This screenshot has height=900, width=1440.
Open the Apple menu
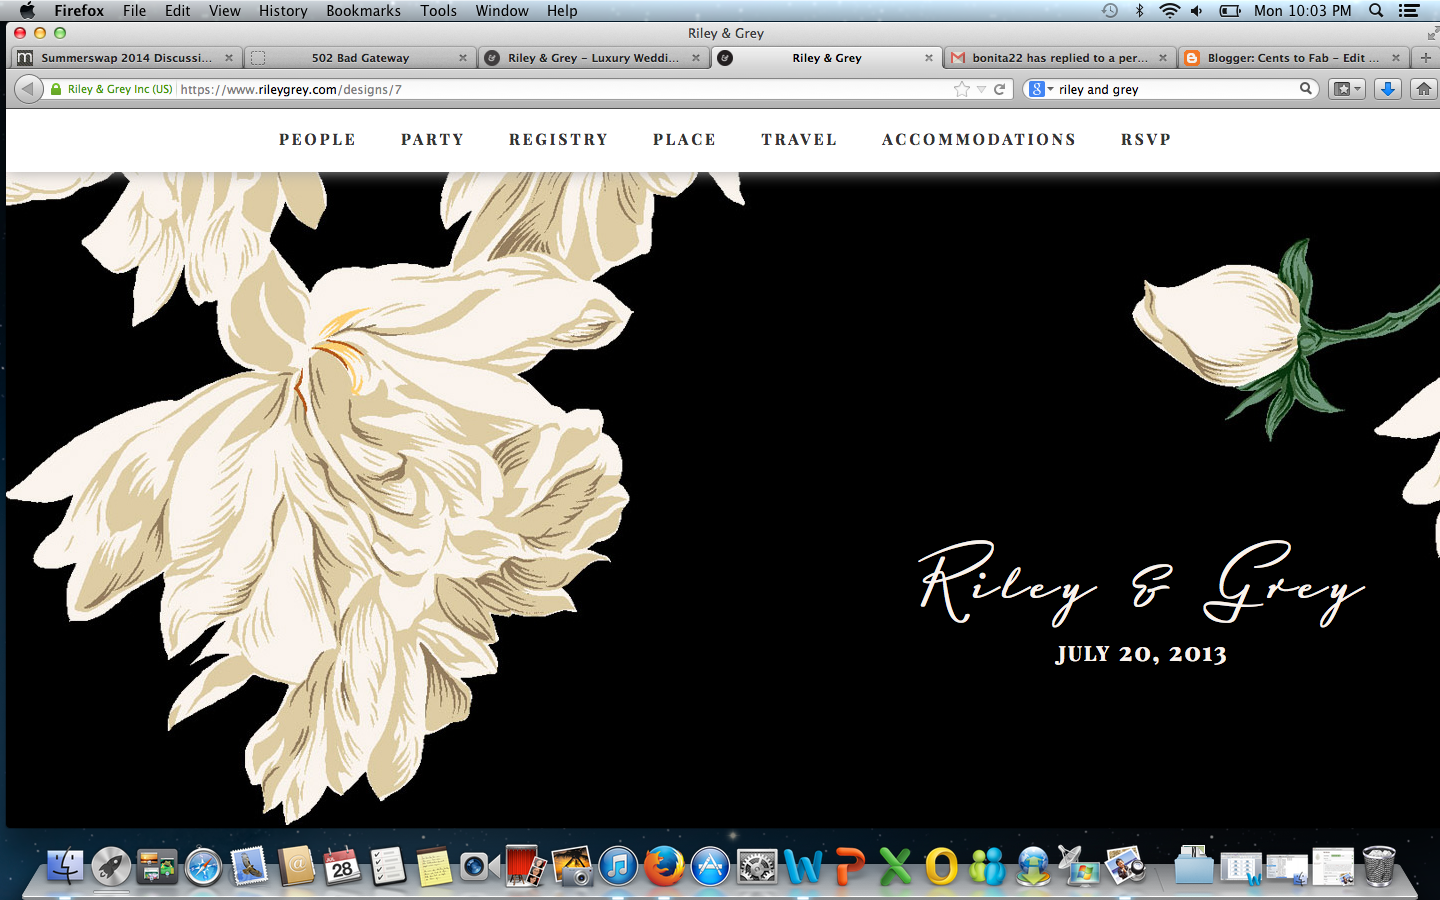(27, 11)
